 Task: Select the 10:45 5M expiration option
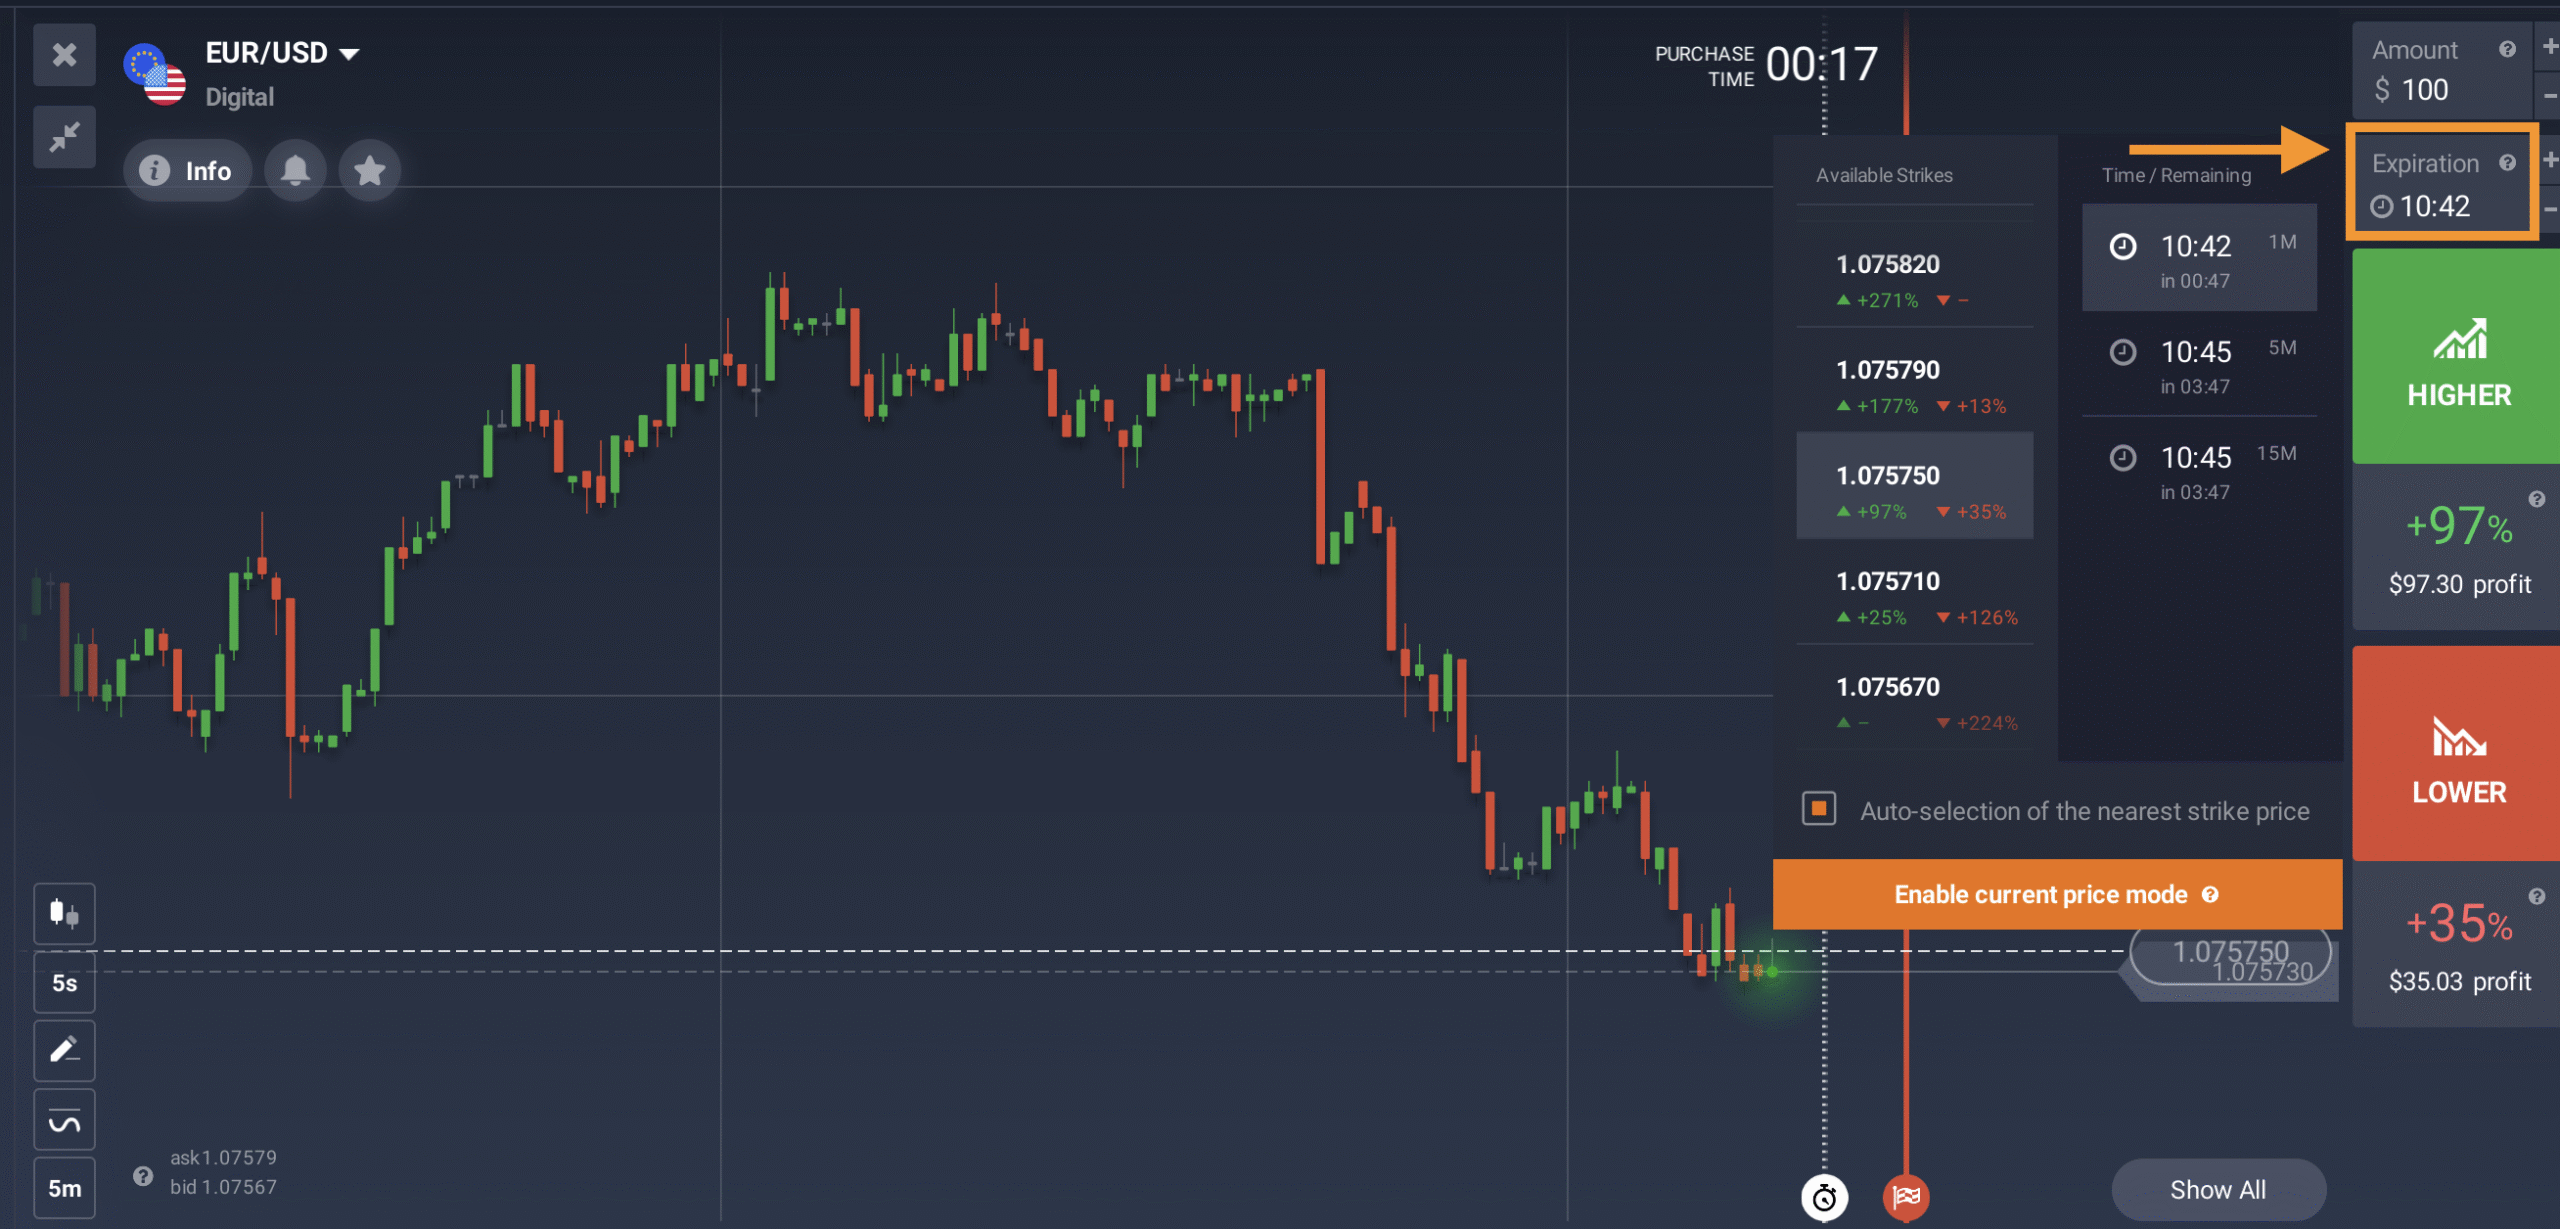[x=2198, y=365]
